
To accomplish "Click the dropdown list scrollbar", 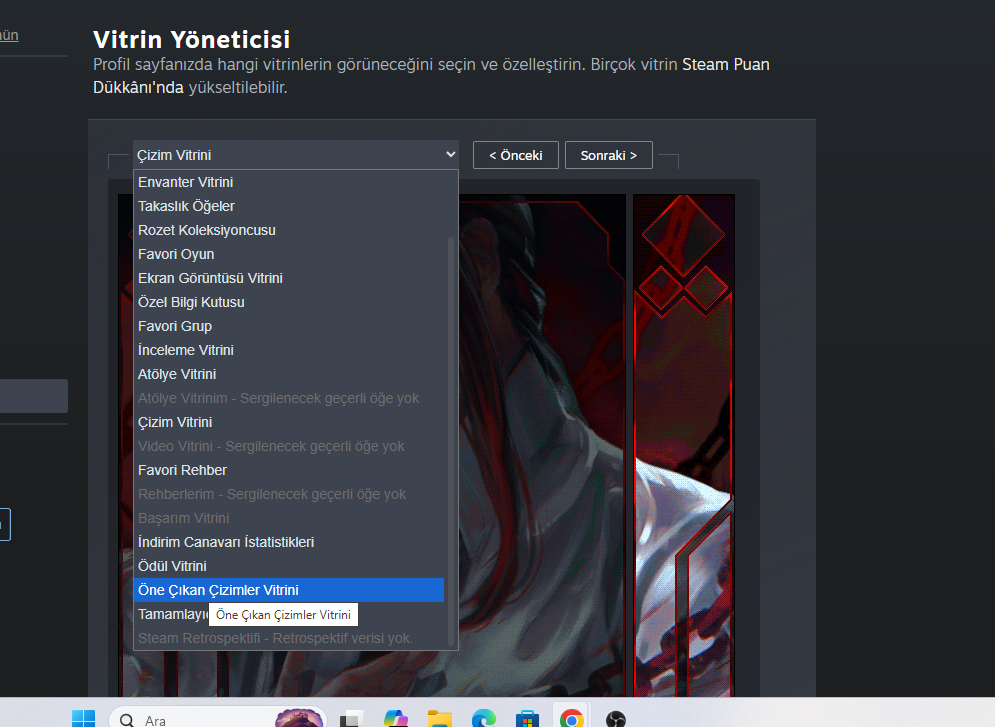I will pyautogui.click(x=451, y=440).
